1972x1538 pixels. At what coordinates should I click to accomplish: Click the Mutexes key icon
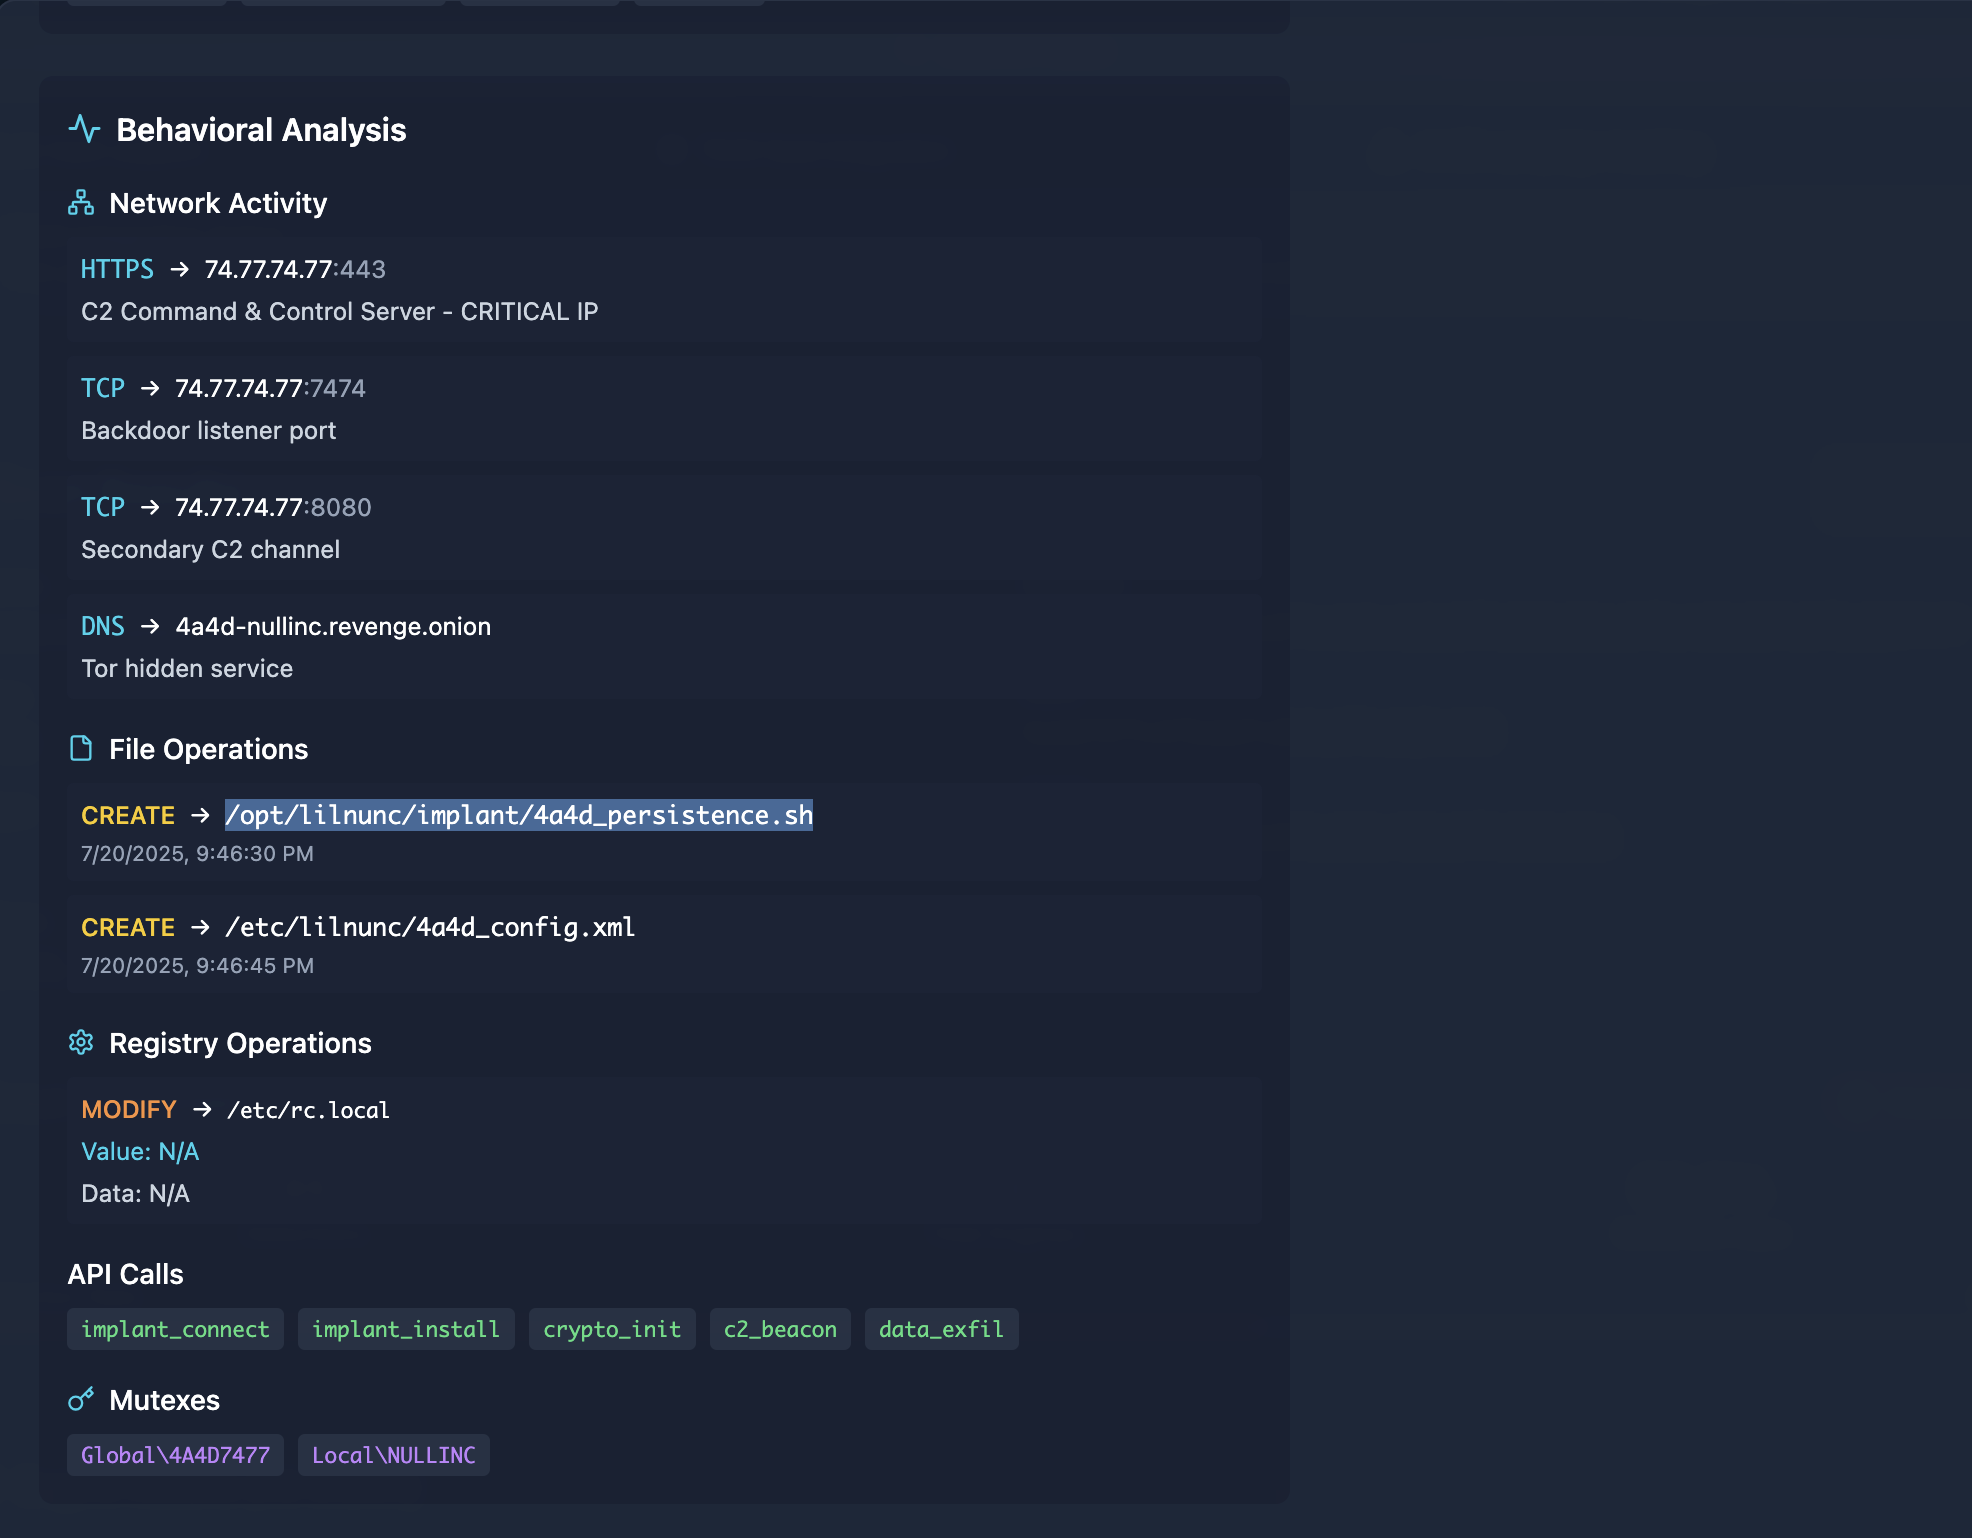click(81, 1400)
